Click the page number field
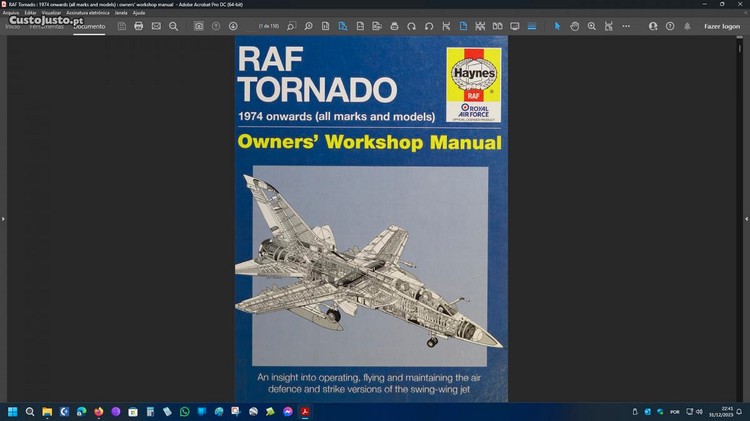750x421 pixels. coord(268,26)
